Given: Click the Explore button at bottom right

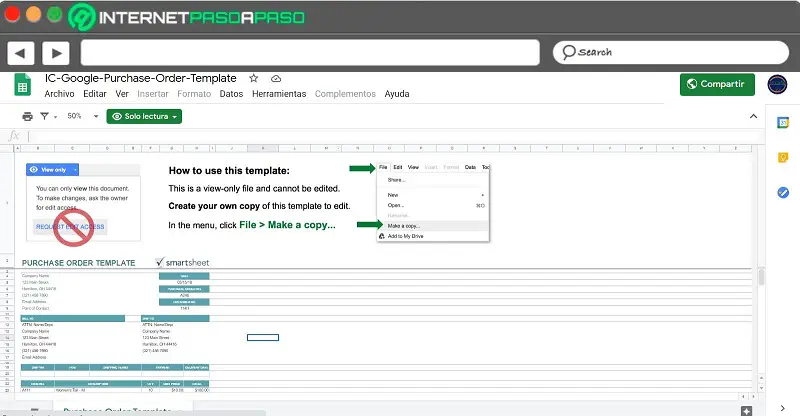Looking at the screenshot, I should coord(746,410).
